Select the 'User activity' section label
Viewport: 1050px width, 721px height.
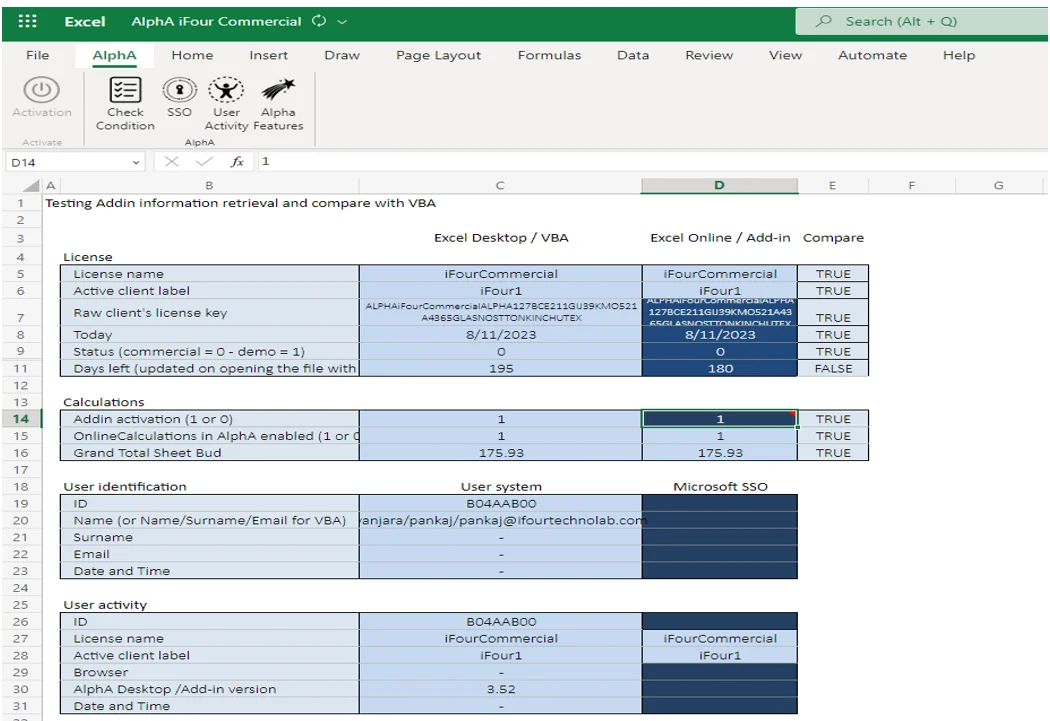coord(105,605)
